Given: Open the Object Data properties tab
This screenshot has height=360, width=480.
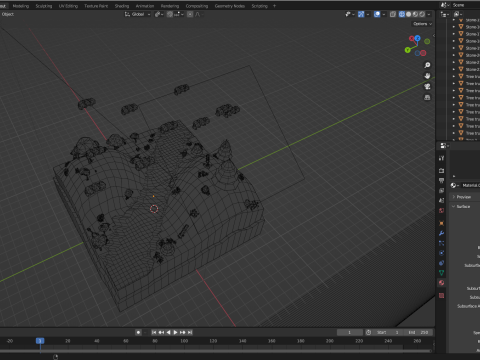Looking at the screenshot, I should pyautogui.click(x=441, y=273).
